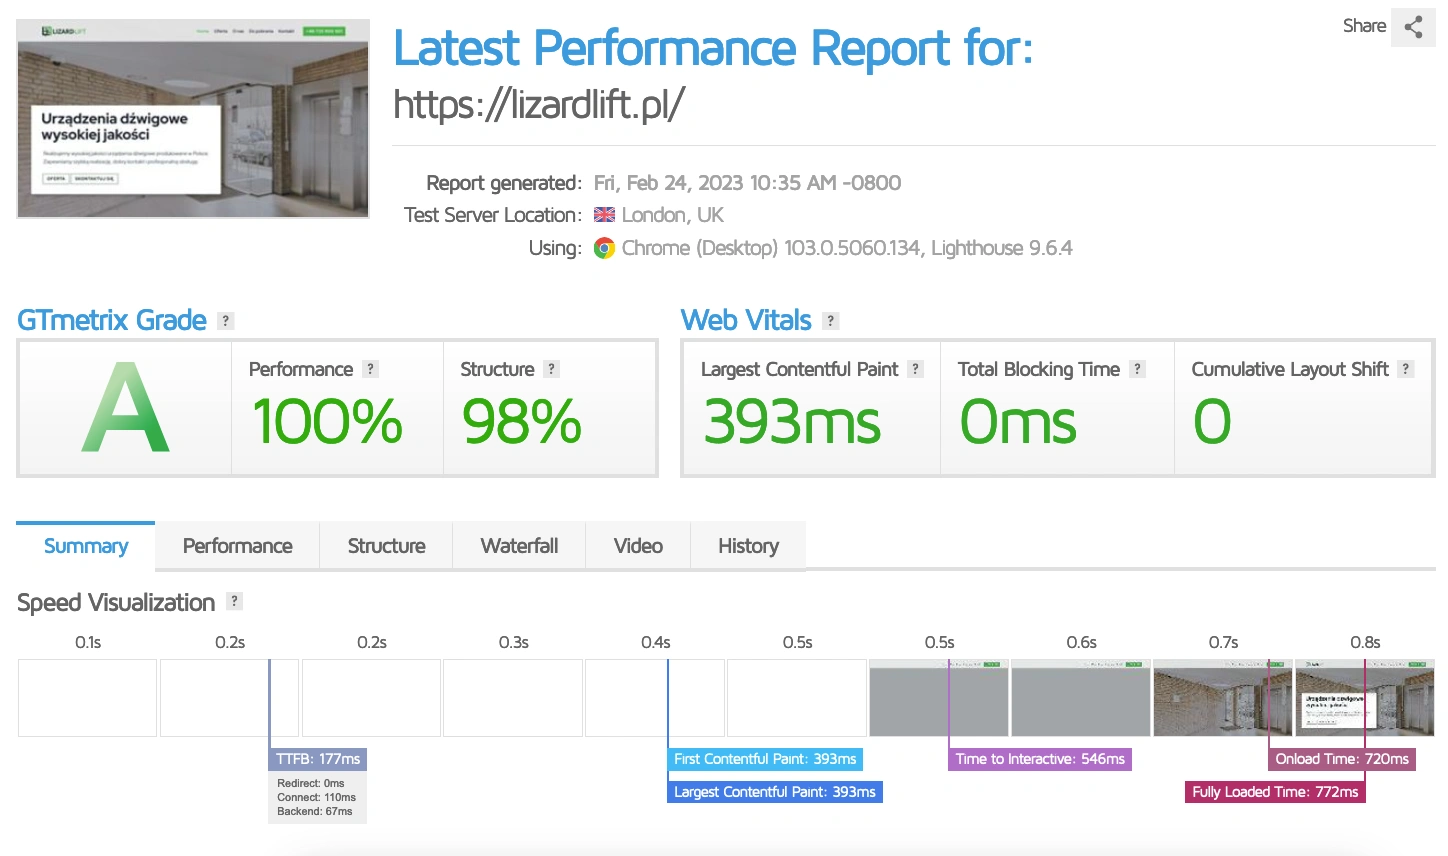1448x856 pixels.
Task: Click help icon beside Web Vitals heading
Action: [830, 321]
